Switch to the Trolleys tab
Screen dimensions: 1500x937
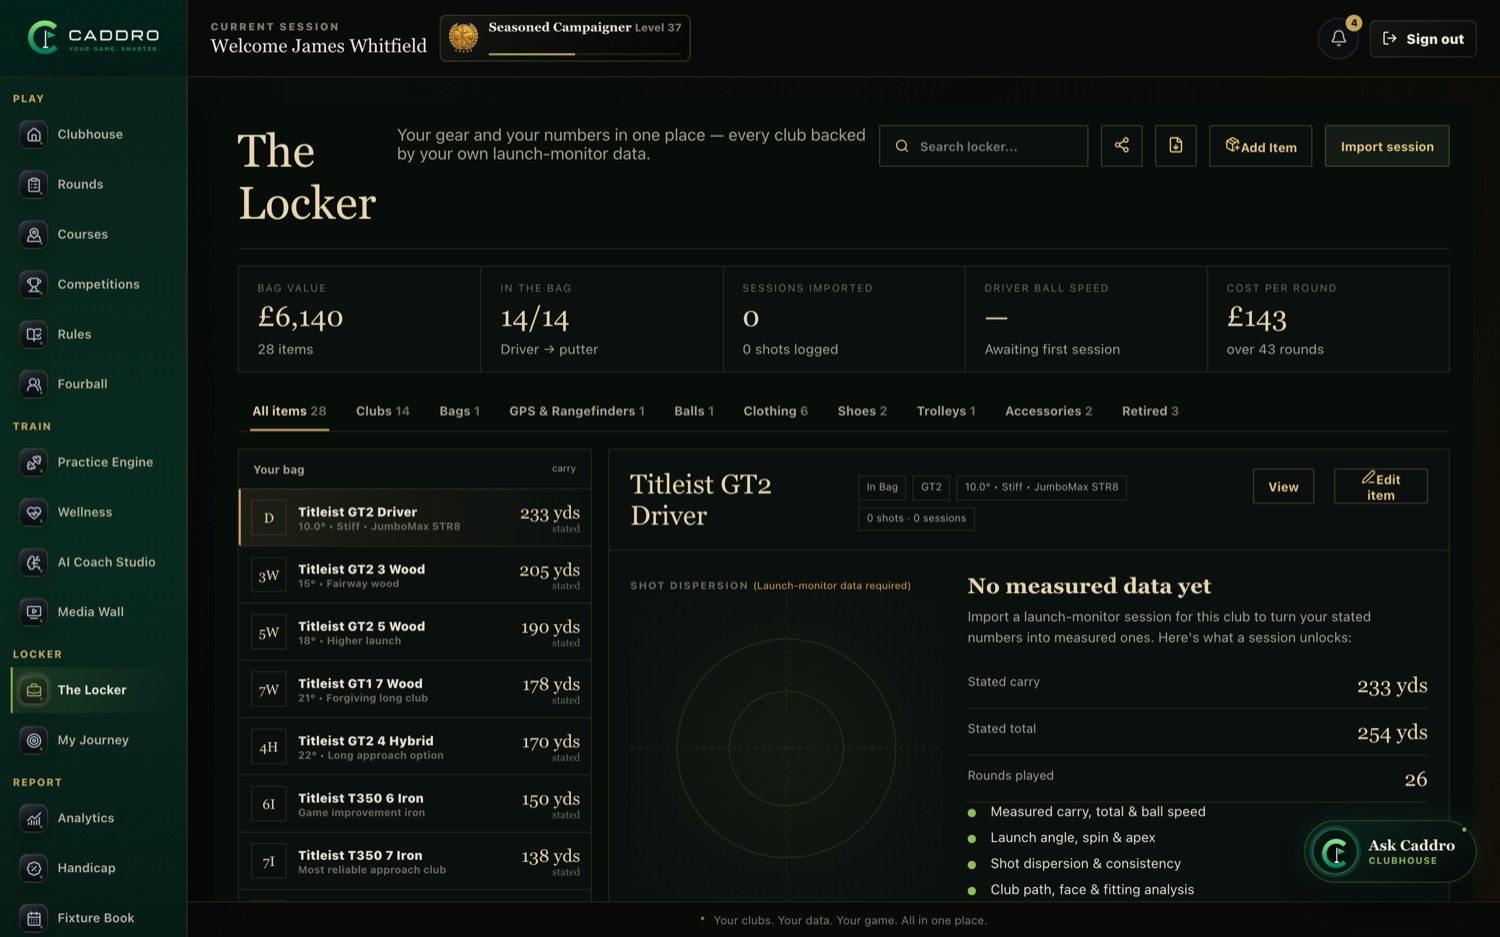point(946,411)
